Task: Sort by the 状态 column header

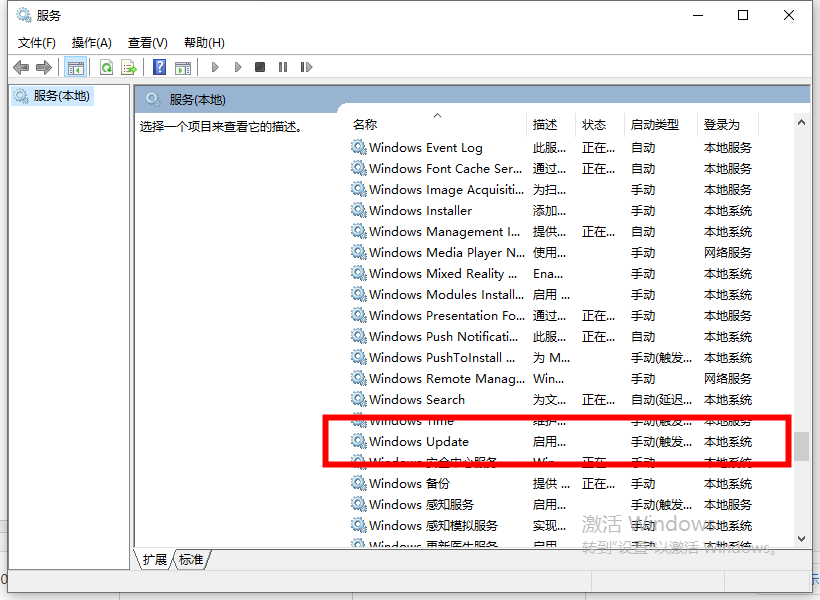Action: click(594, 125)
